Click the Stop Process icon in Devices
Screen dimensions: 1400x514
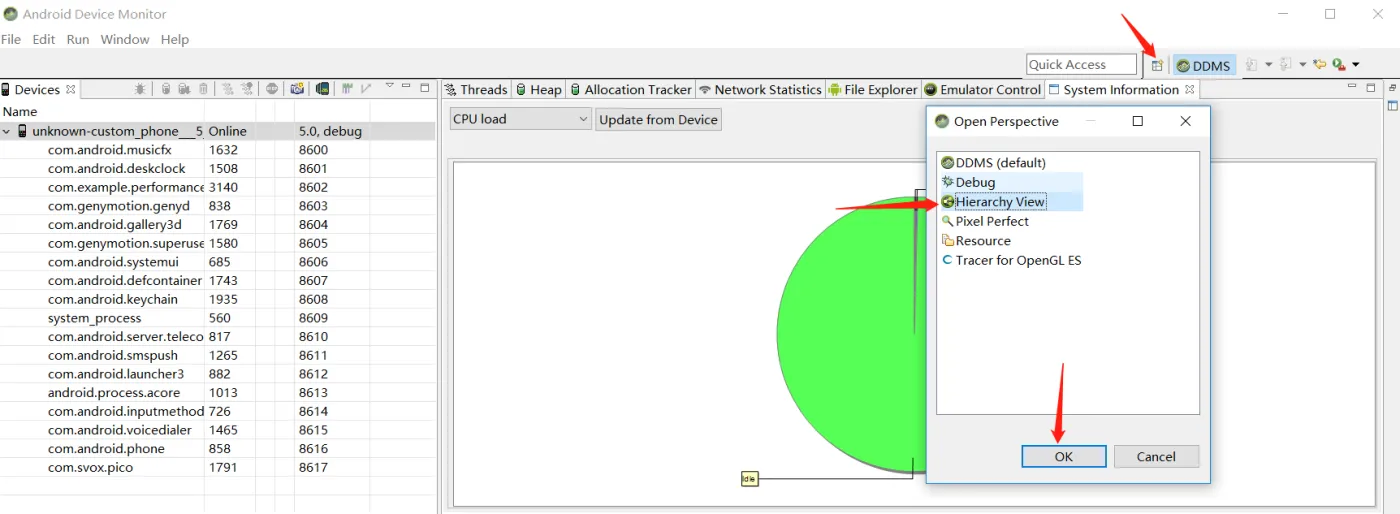[272, 88]
